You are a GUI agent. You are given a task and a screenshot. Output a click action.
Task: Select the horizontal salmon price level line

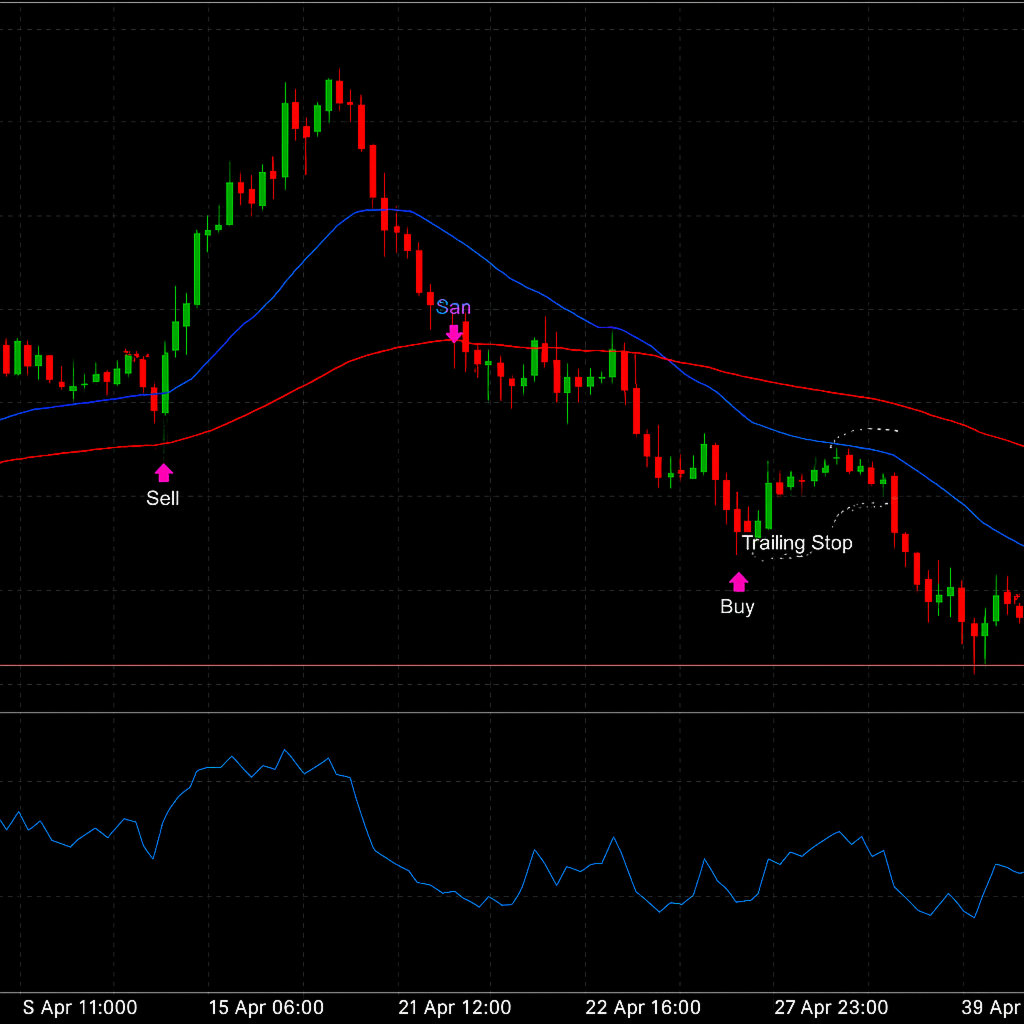point(512,665)
